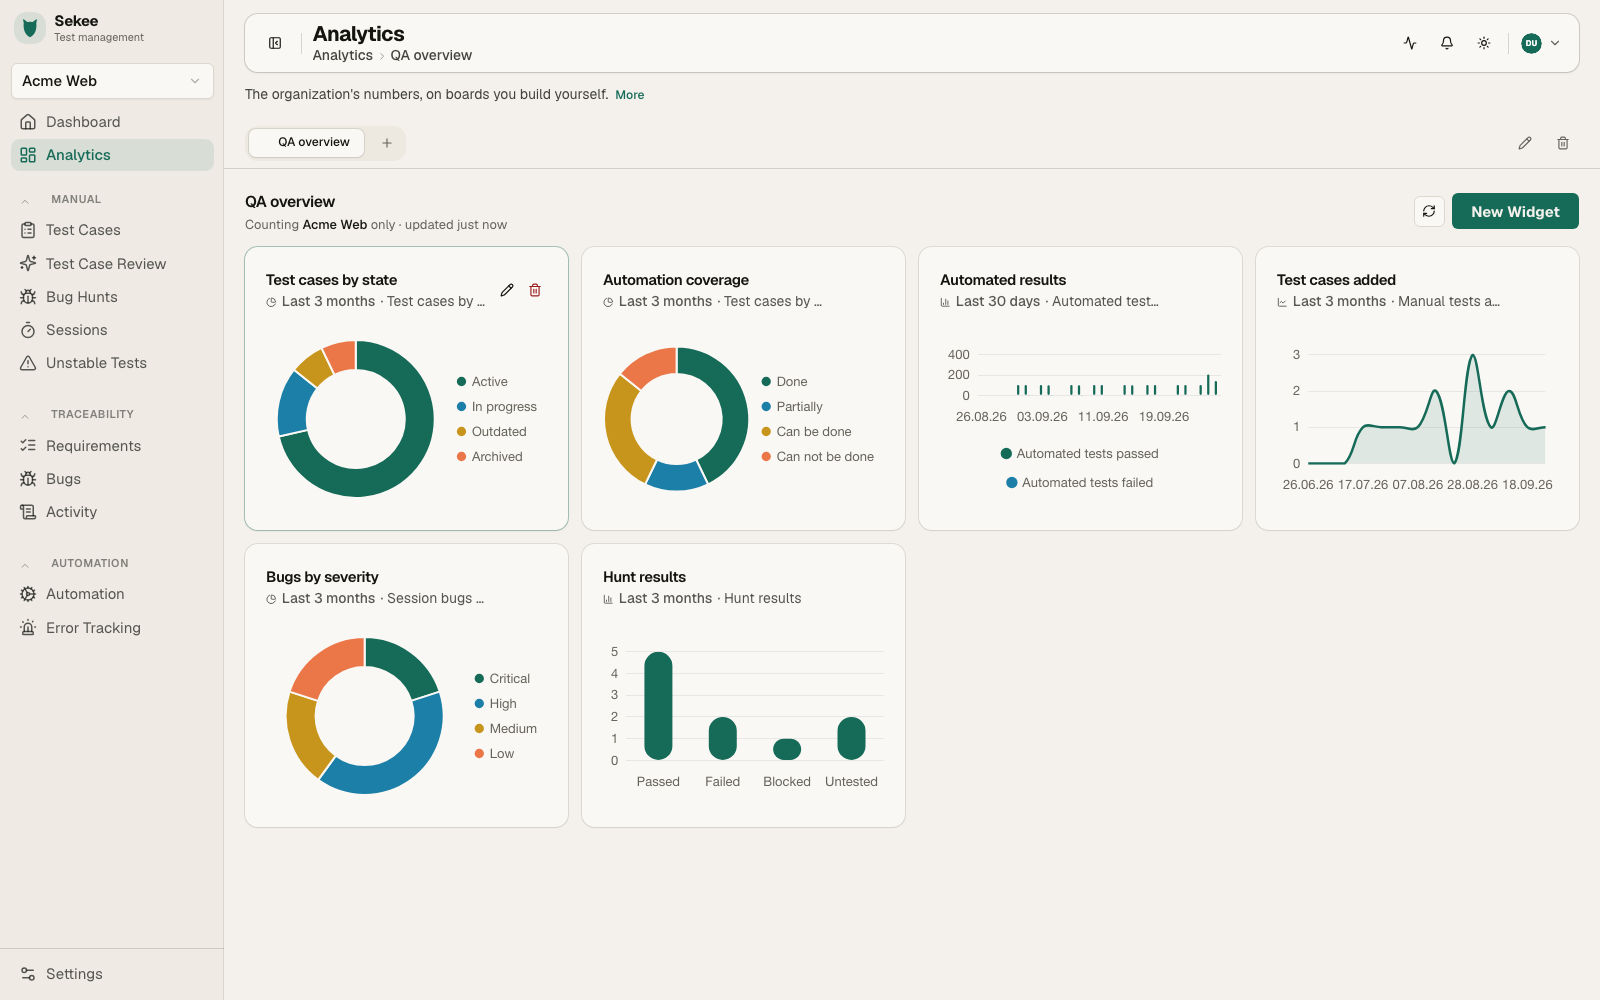Refresh the QA overview board

(1429, 211)
